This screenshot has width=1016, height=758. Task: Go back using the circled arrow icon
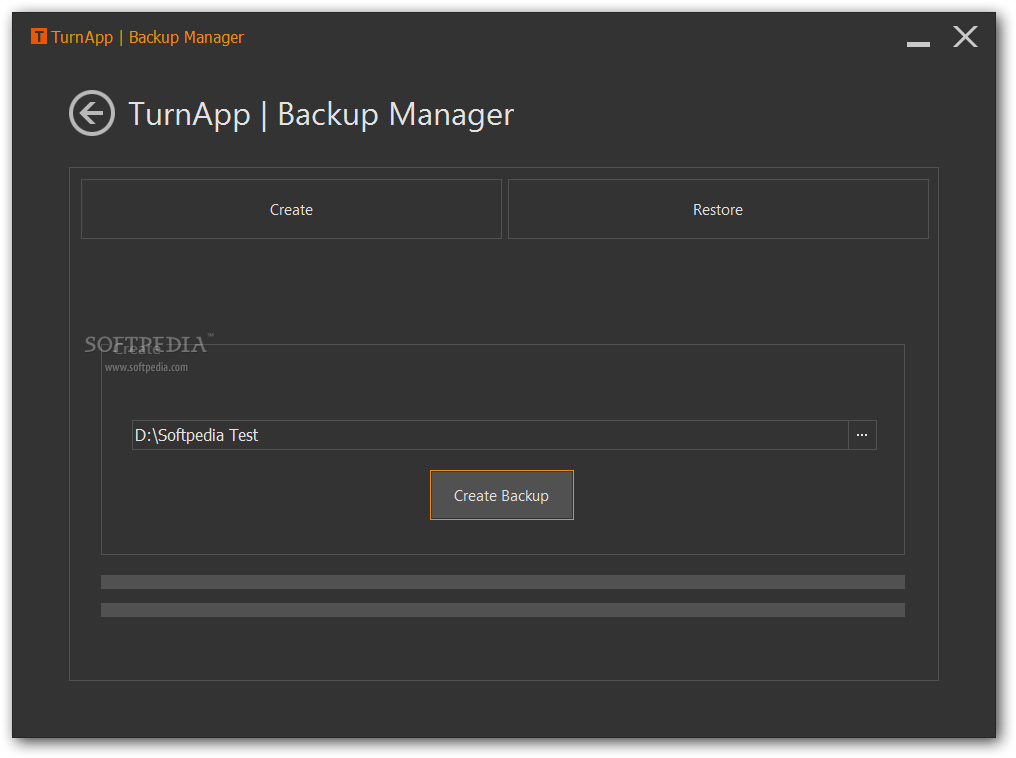(92, 113)
